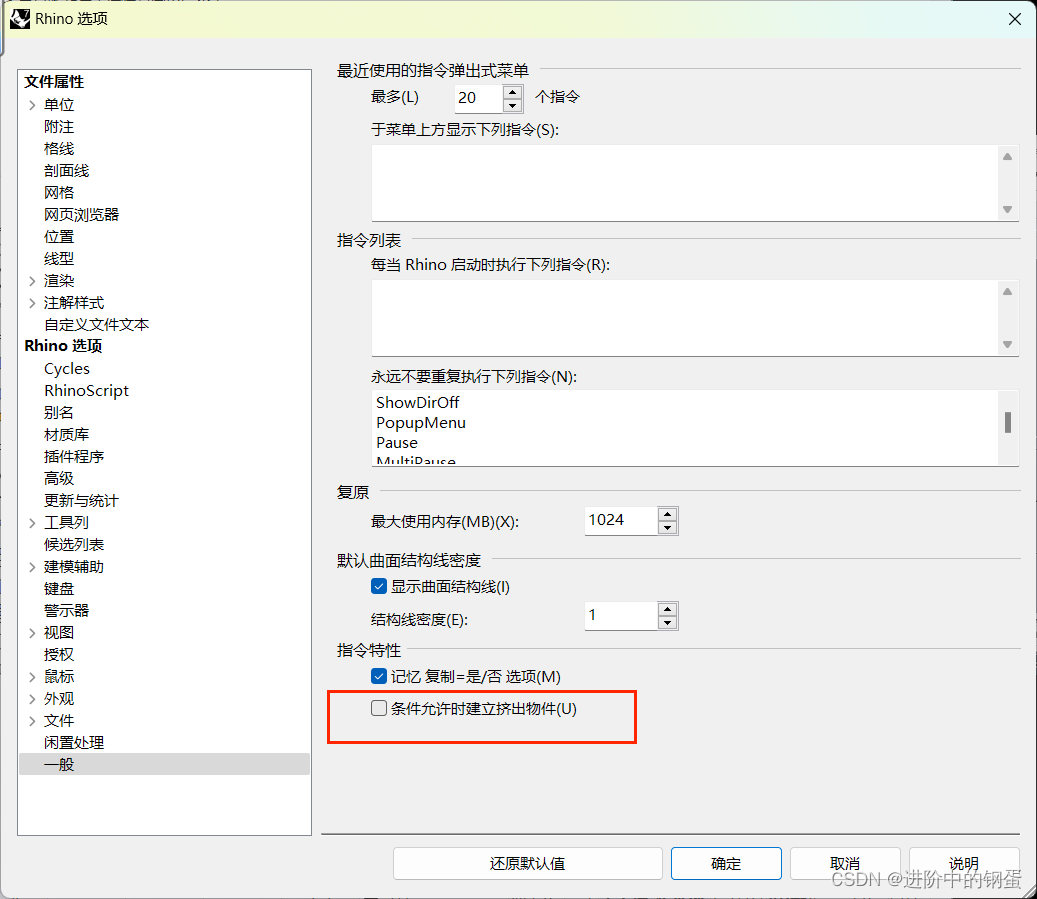Screen dimensions: 1037x899
Task: Expand the 单位 tree node
Action: pyautogui.click(x=32, y=105)
